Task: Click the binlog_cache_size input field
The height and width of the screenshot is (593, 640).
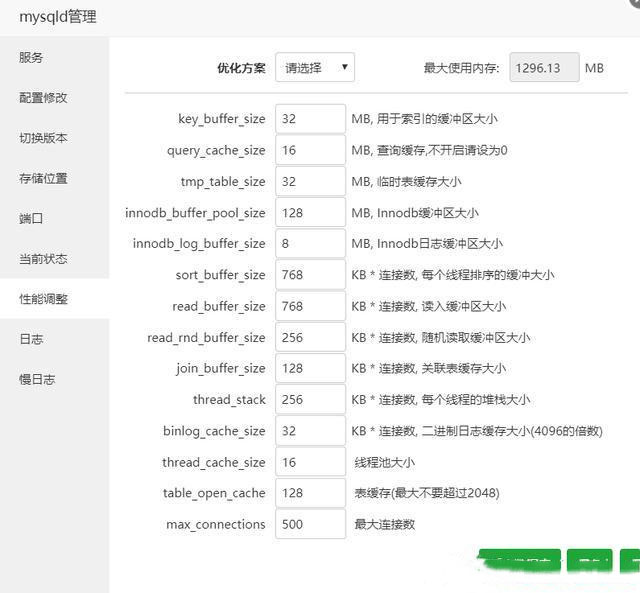Action: click(x=310, y=431)
